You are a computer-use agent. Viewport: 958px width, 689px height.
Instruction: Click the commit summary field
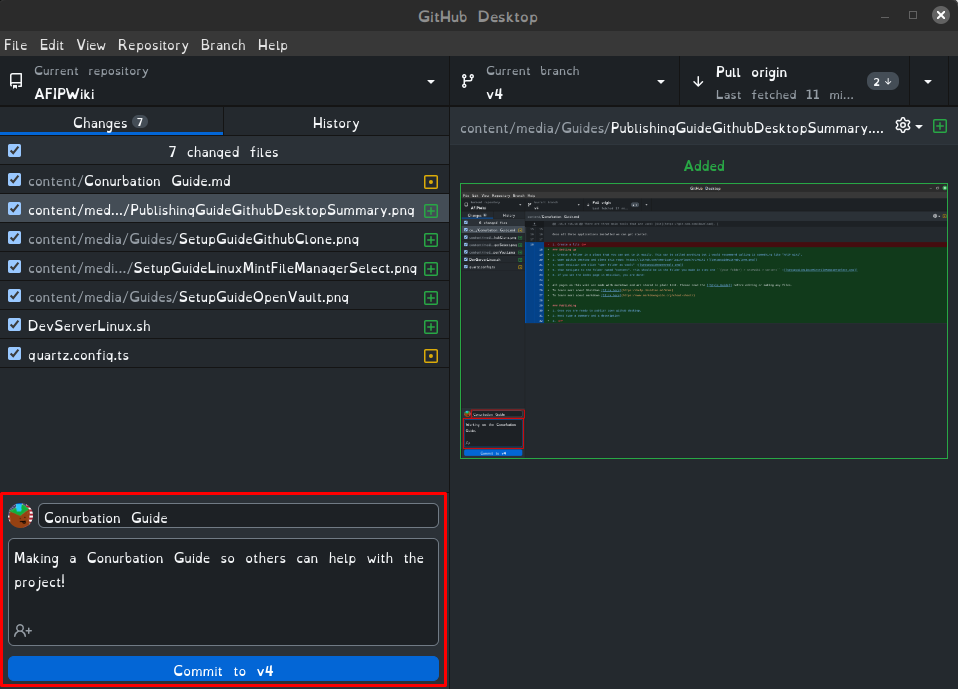point(238,517)
